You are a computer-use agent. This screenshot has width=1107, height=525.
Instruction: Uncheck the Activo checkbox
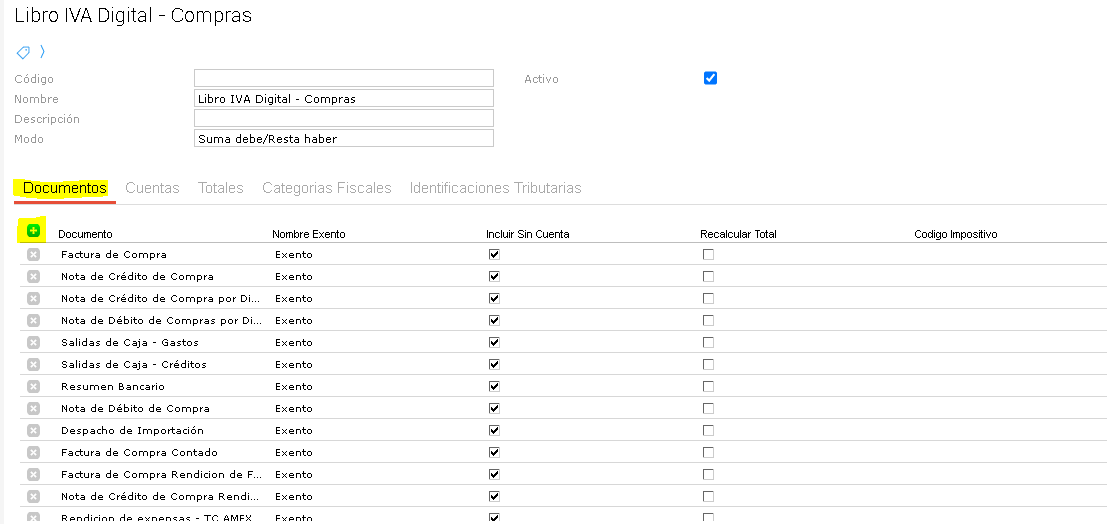coord(710,79)
